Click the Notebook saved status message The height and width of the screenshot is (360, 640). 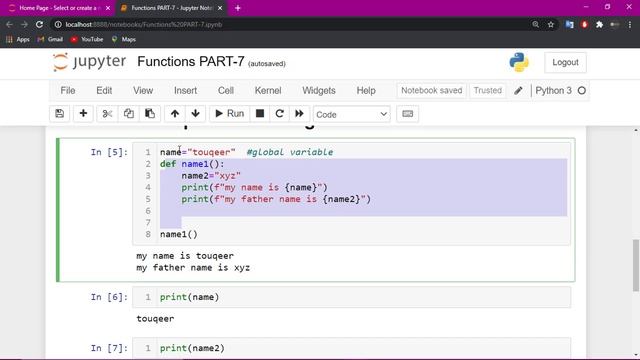click(431, 91)
